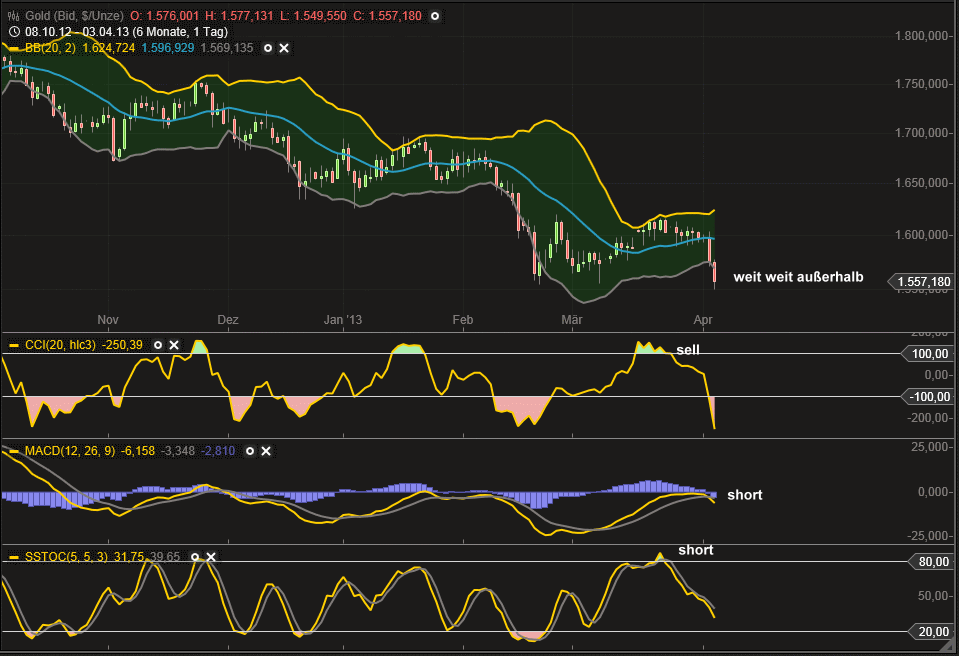The image size is (959, 656).
Task: Click the Jan '13 label on time axis
Action: coord(342,320)
